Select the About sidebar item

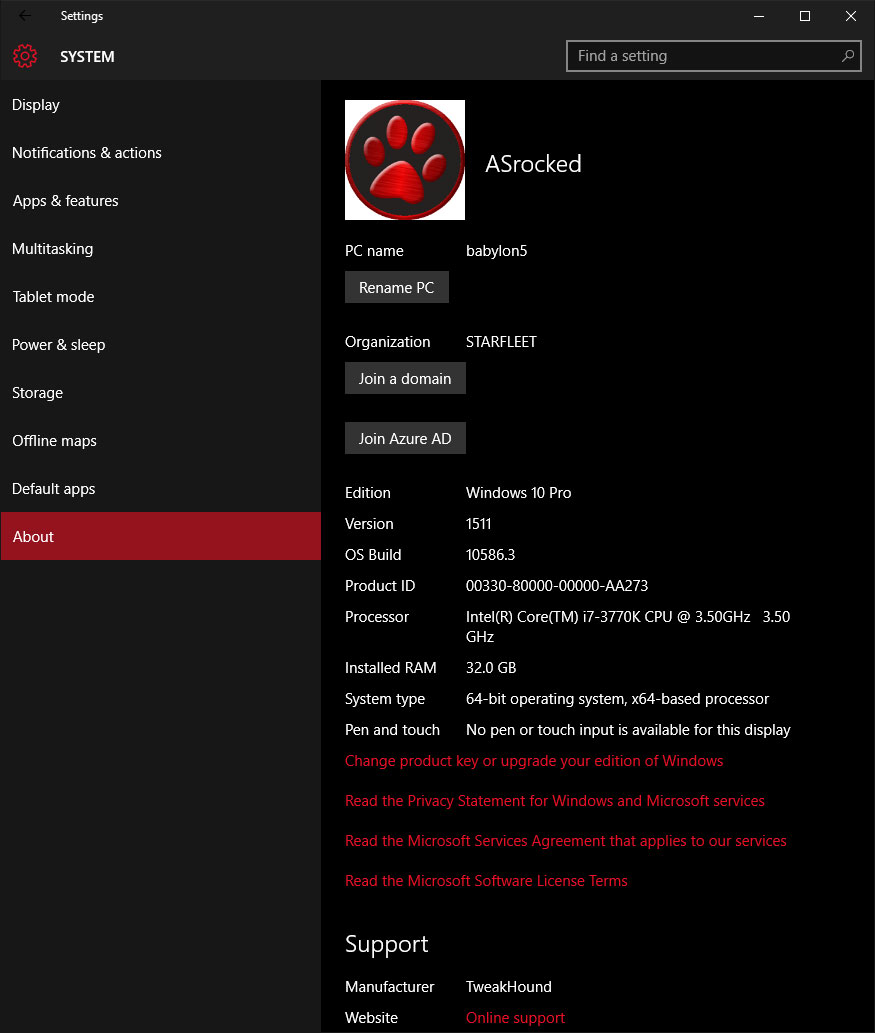coord(161,536)
